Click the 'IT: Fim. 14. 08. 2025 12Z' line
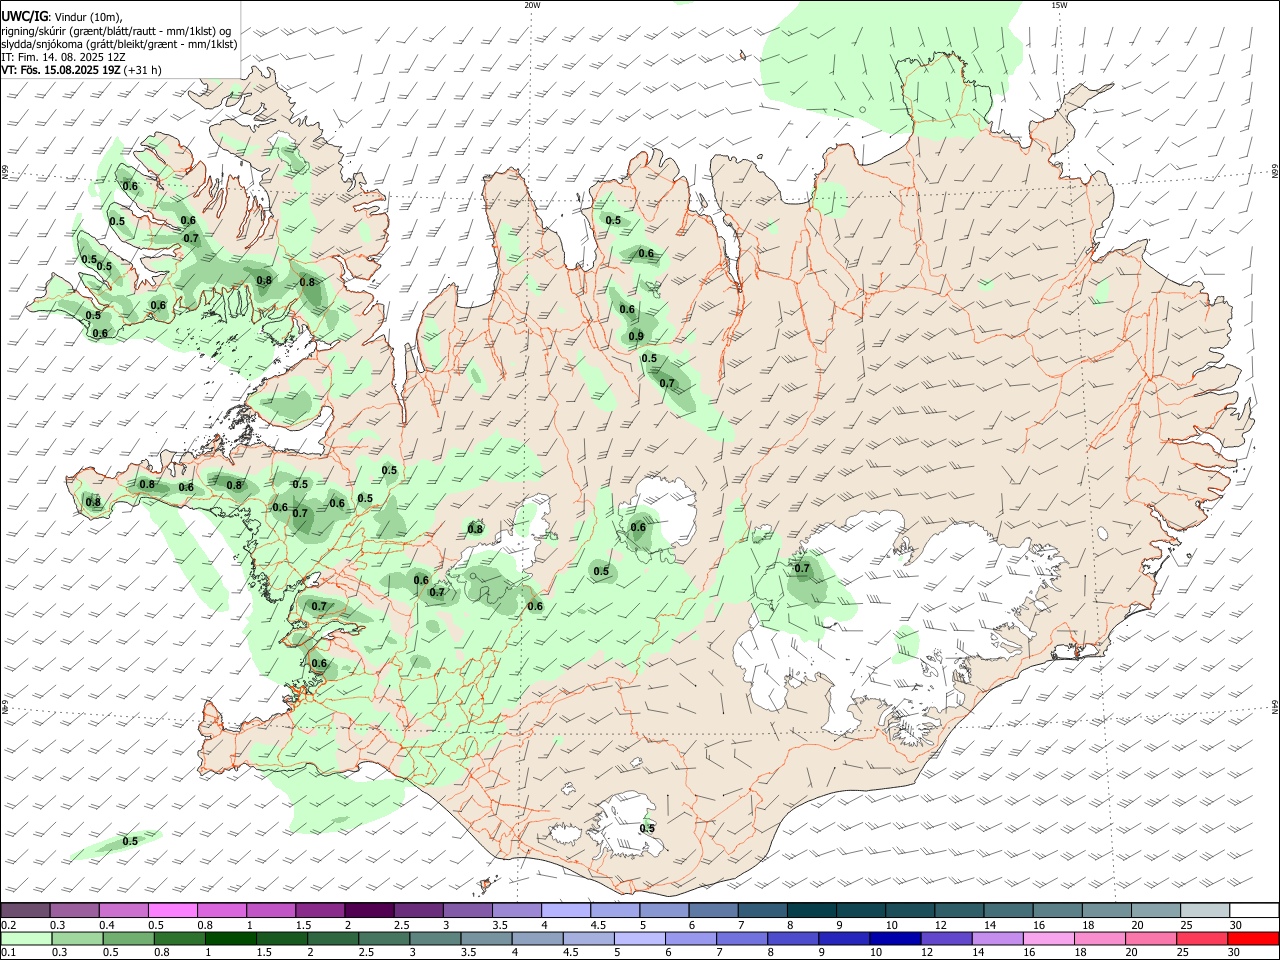The height and width of the screenshot is (960, 1280). pyautogui.click(x=63, y=57)
